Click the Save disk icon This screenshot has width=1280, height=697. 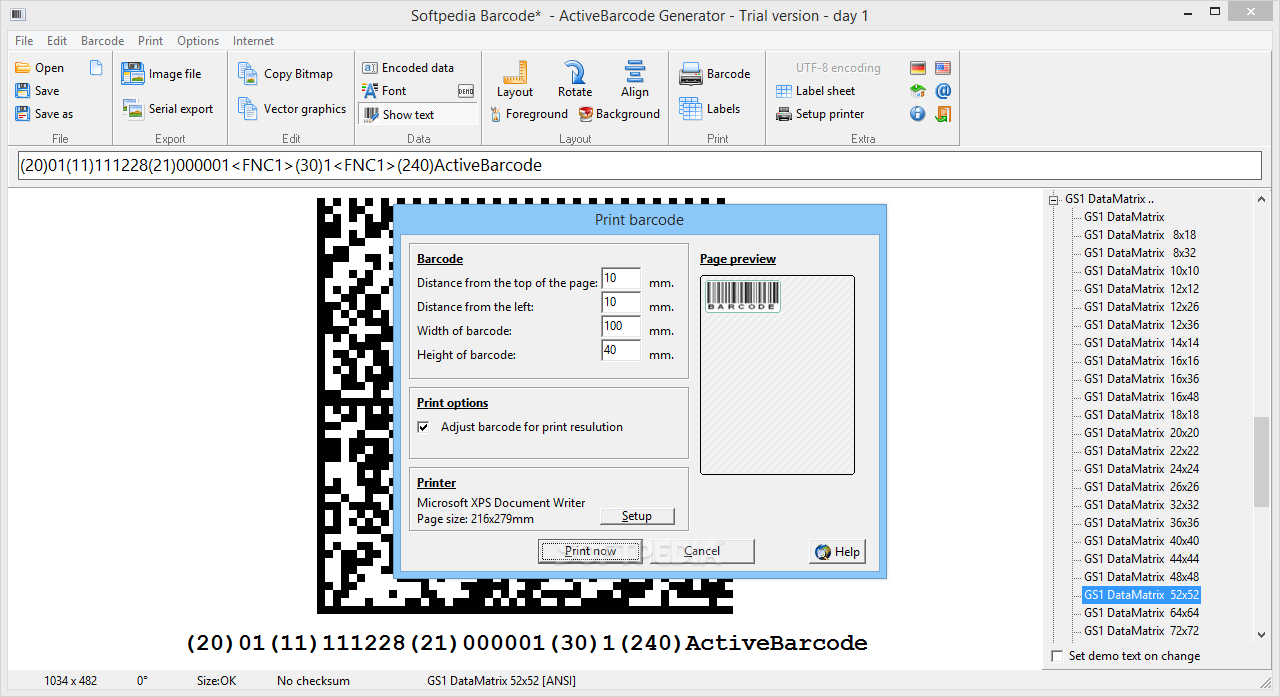pyautogui.click(x=23, y=91)
